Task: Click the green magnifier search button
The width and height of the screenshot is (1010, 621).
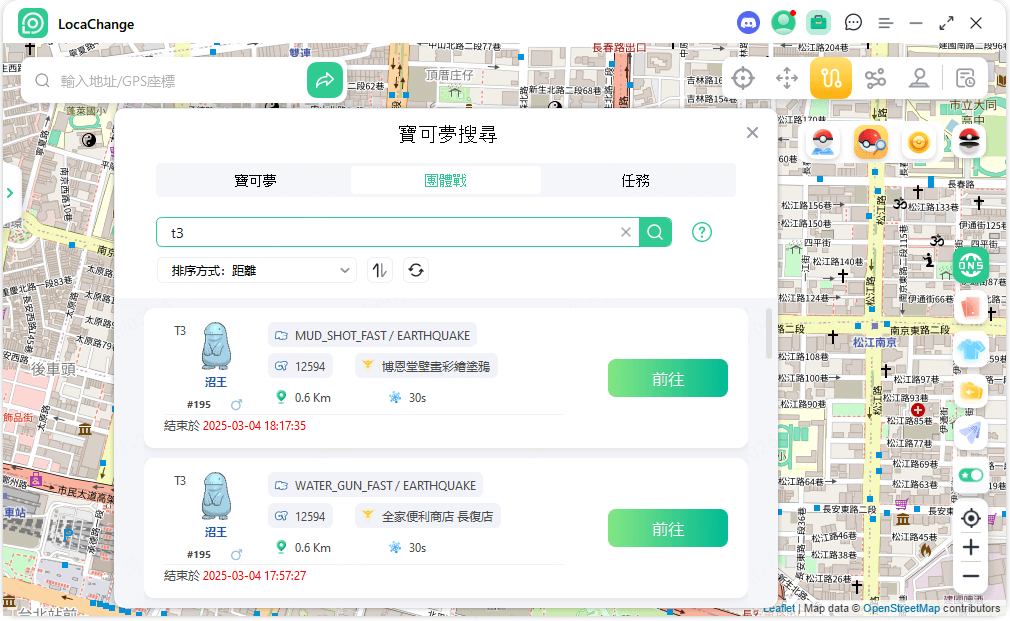Action: pyautogui.click(x=655, y=232)
